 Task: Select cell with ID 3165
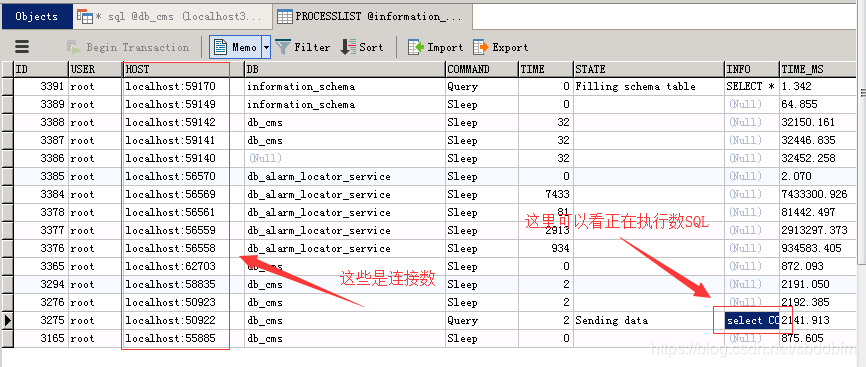coord(41,338)
